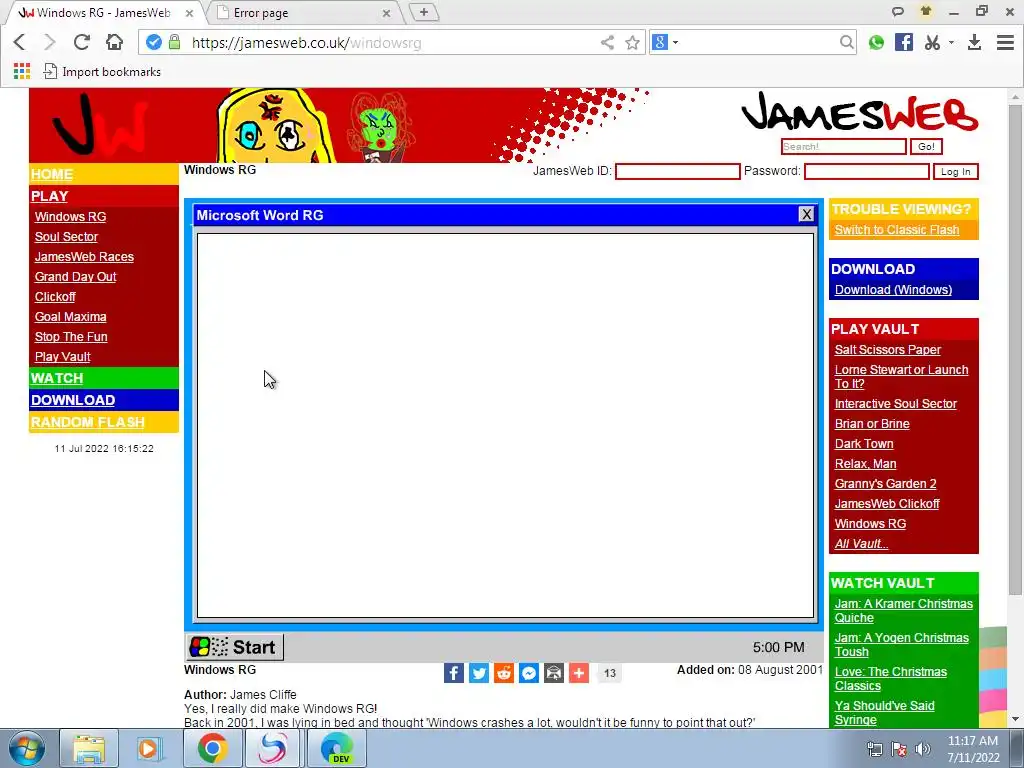This screenshot has height=768, width=1024.
Task: Reload the page with refresh icon
Action: 82,42
